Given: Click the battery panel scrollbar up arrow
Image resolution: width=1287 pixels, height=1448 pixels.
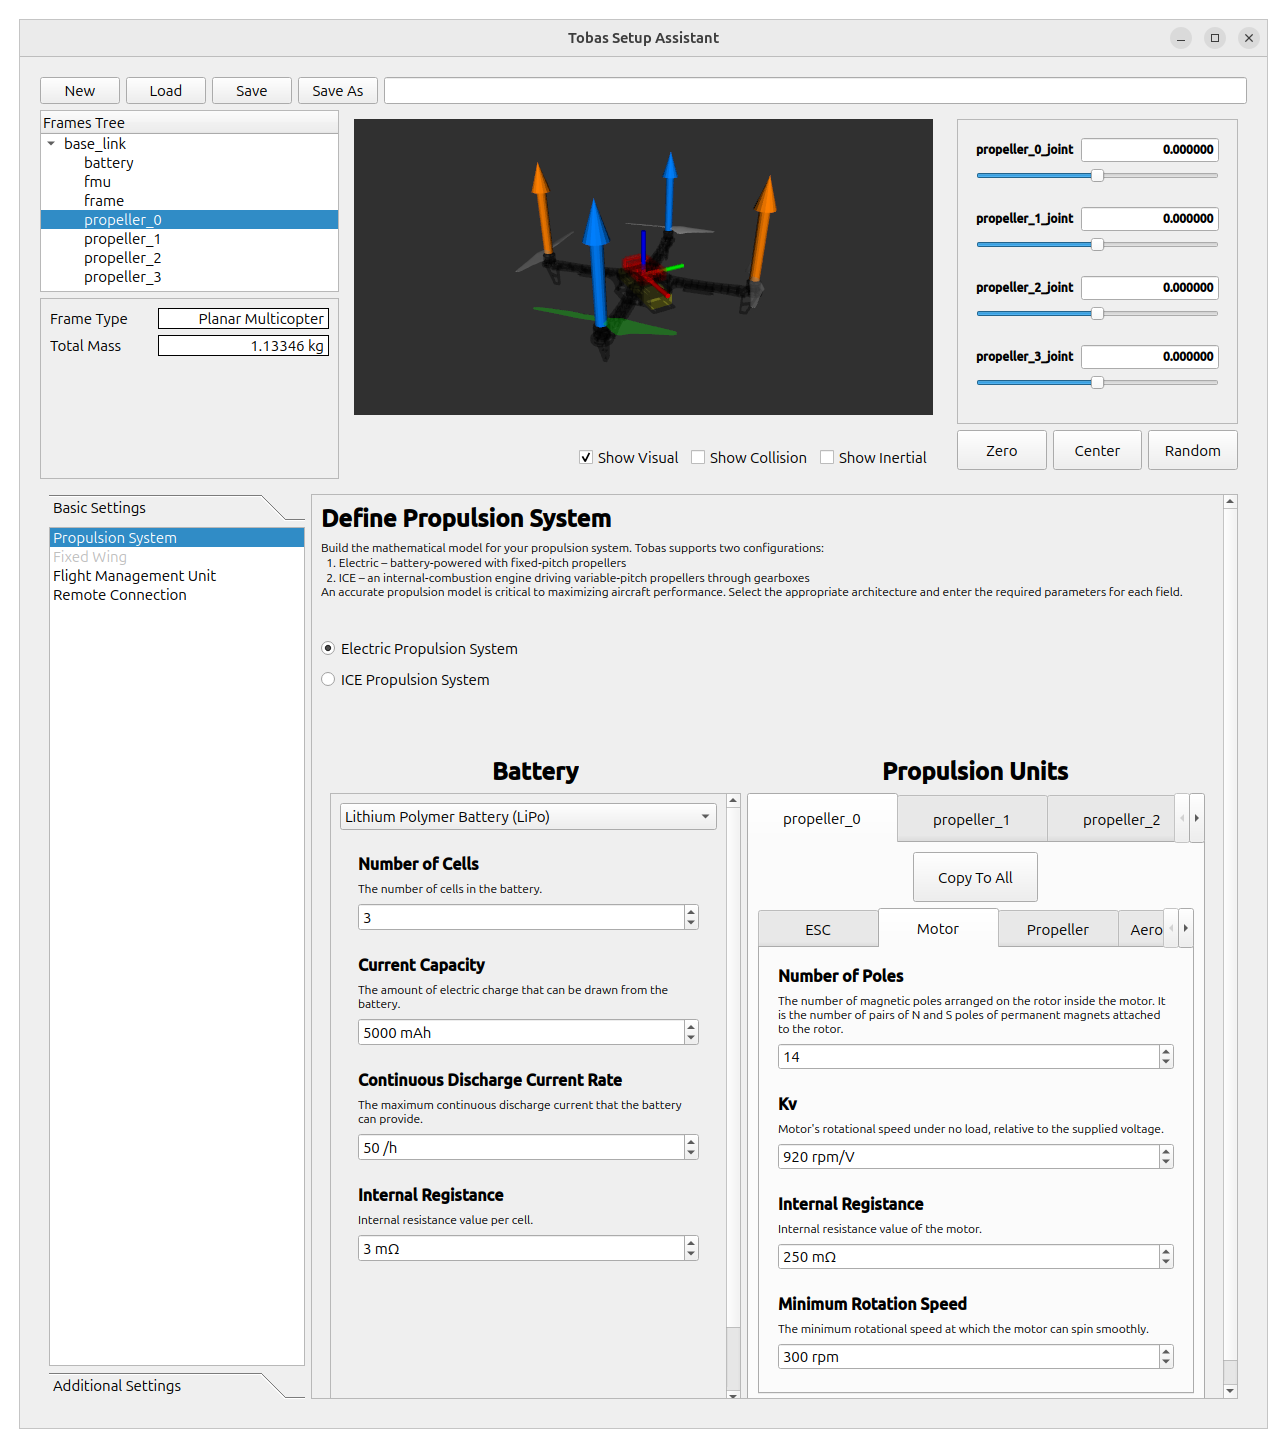Looking at the screenshot, I should click(733, 801).
